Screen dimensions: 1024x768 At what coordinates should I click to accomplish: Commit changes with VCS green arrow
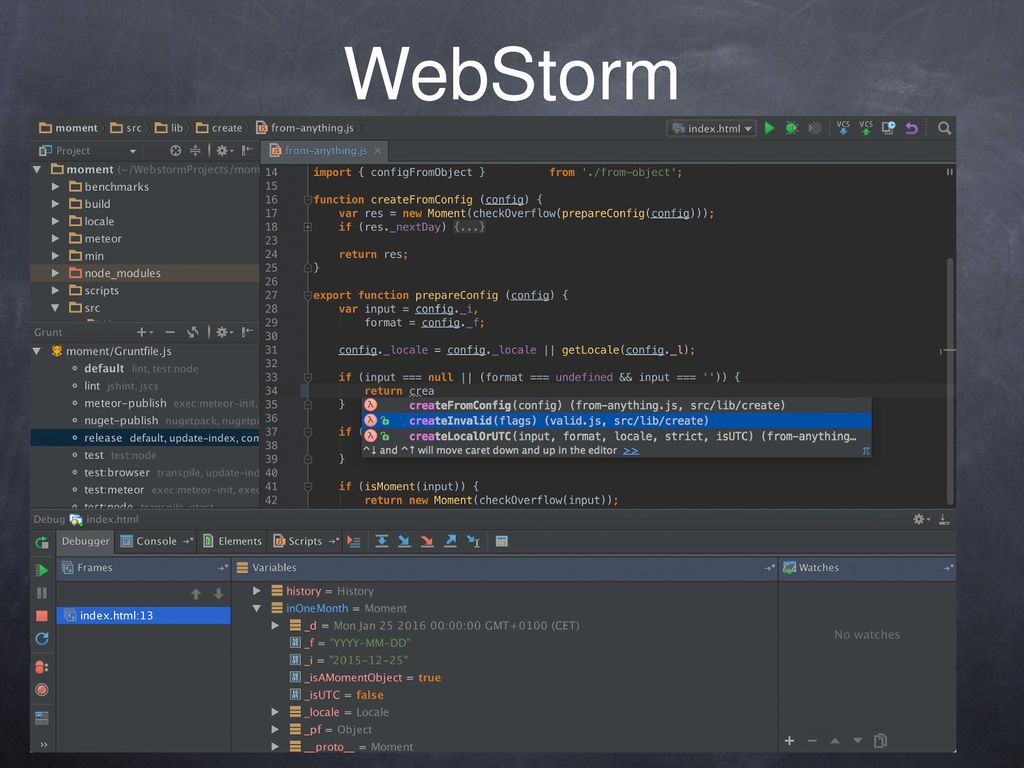[866, 127]
